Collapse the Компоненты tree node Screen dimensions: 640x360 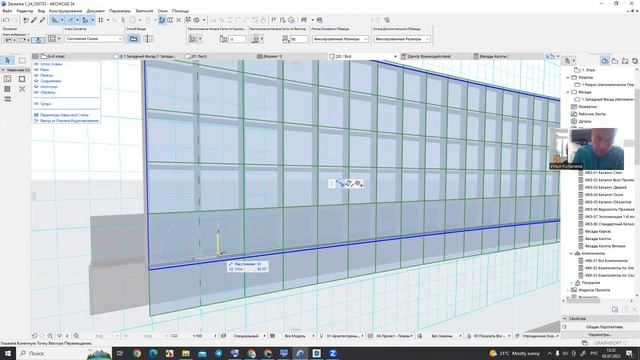tap(571, 253)
